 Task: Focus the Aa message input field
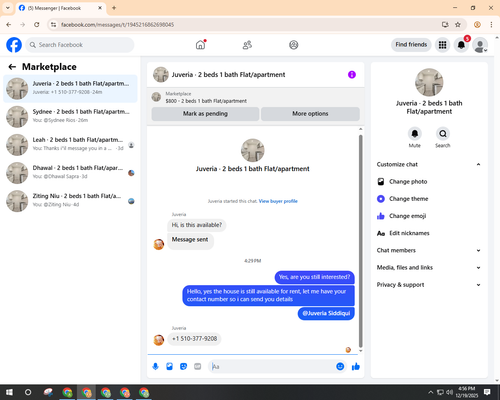pos(272,367)
